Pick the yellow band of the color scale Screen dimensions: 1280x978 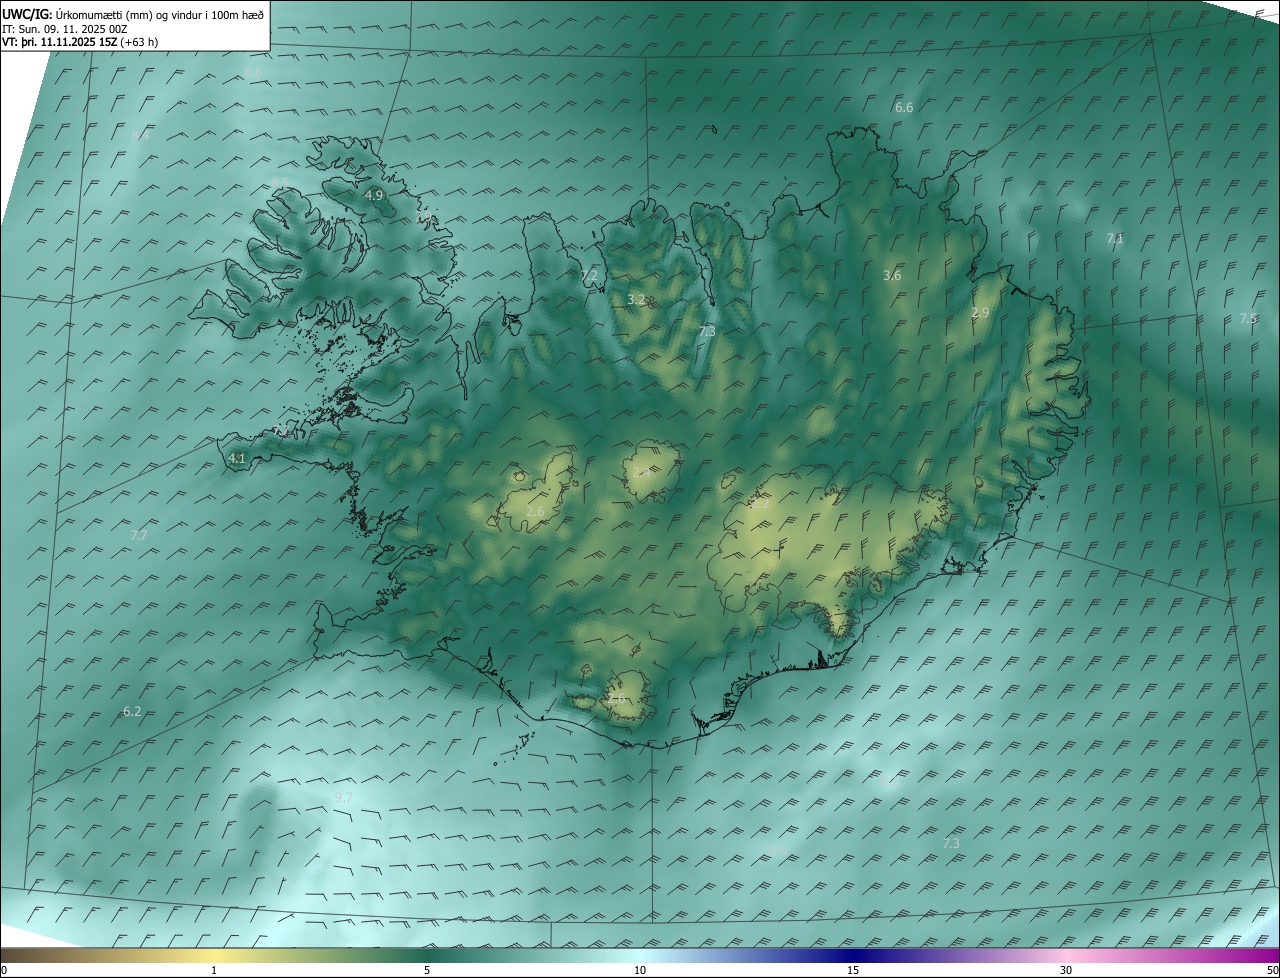[214, 955]
